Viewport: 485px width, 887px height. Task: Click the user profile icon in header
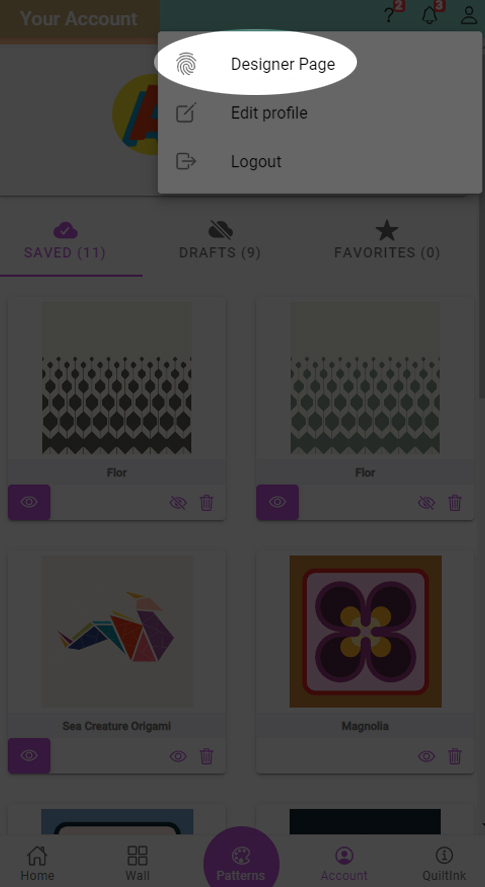click(469, 15)
